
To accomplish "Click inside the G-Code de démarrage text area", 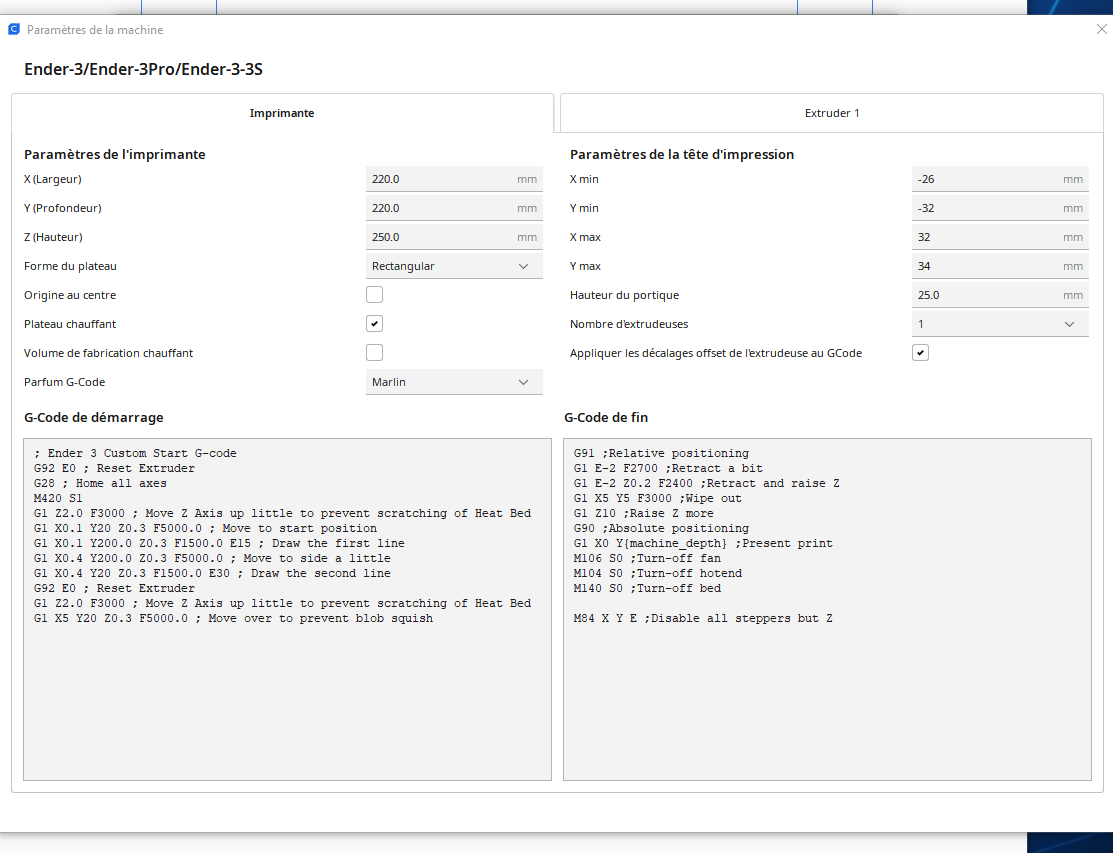I will [287, 610].
